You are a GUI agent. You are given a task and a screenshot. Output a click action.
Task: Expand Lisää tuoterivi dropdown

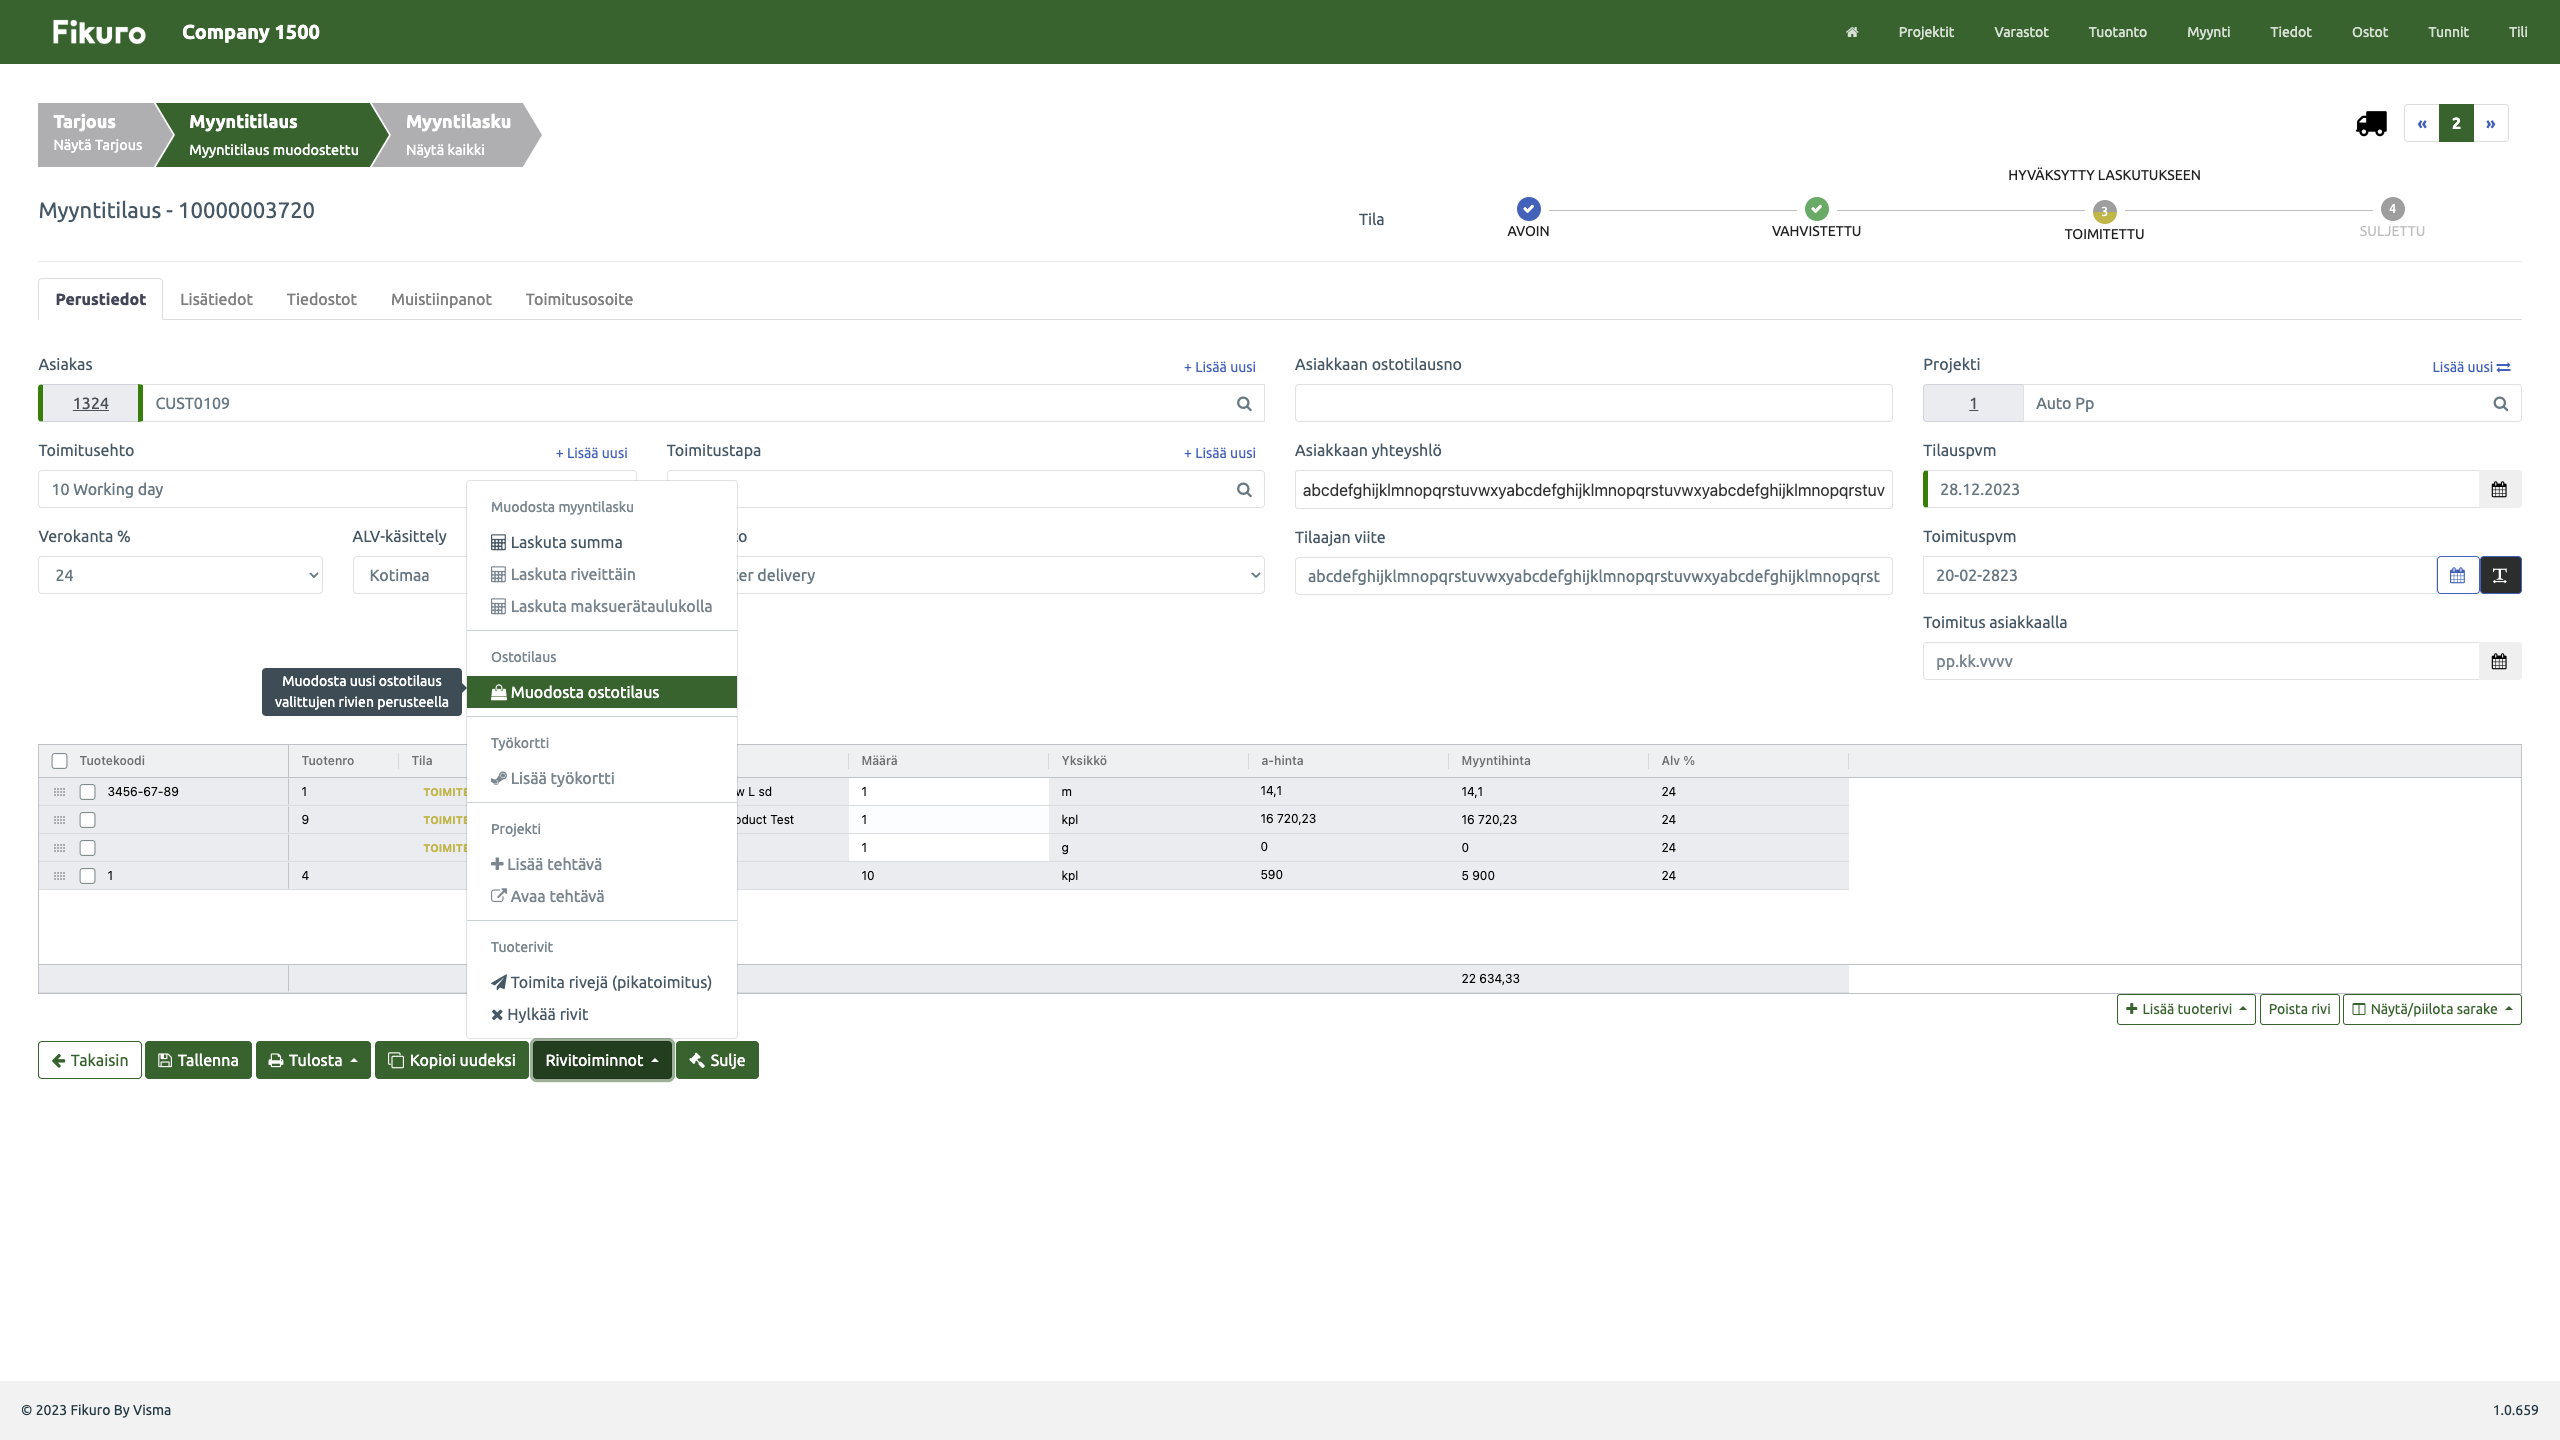coord(2186,1009)
